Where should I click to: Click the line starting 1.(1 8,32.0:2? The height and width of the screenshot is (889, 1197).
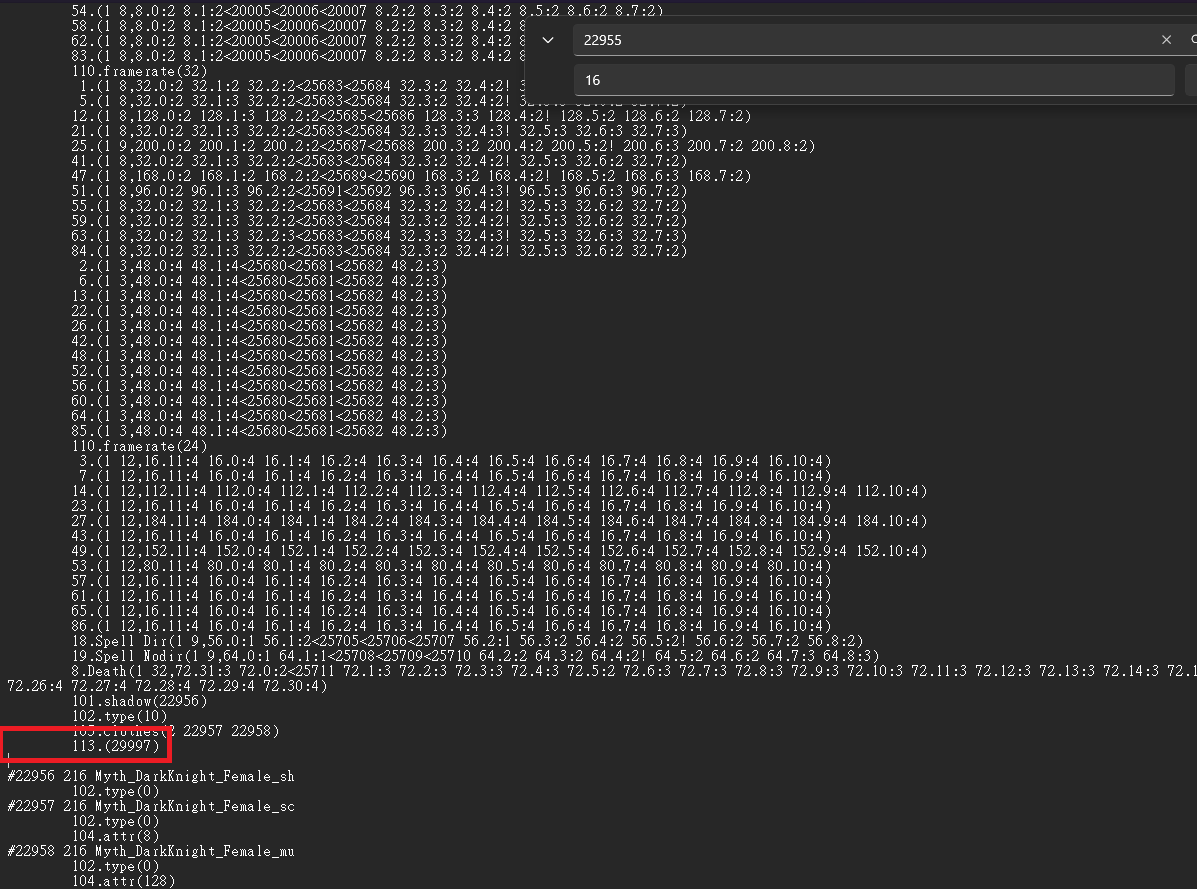[302, 86]
